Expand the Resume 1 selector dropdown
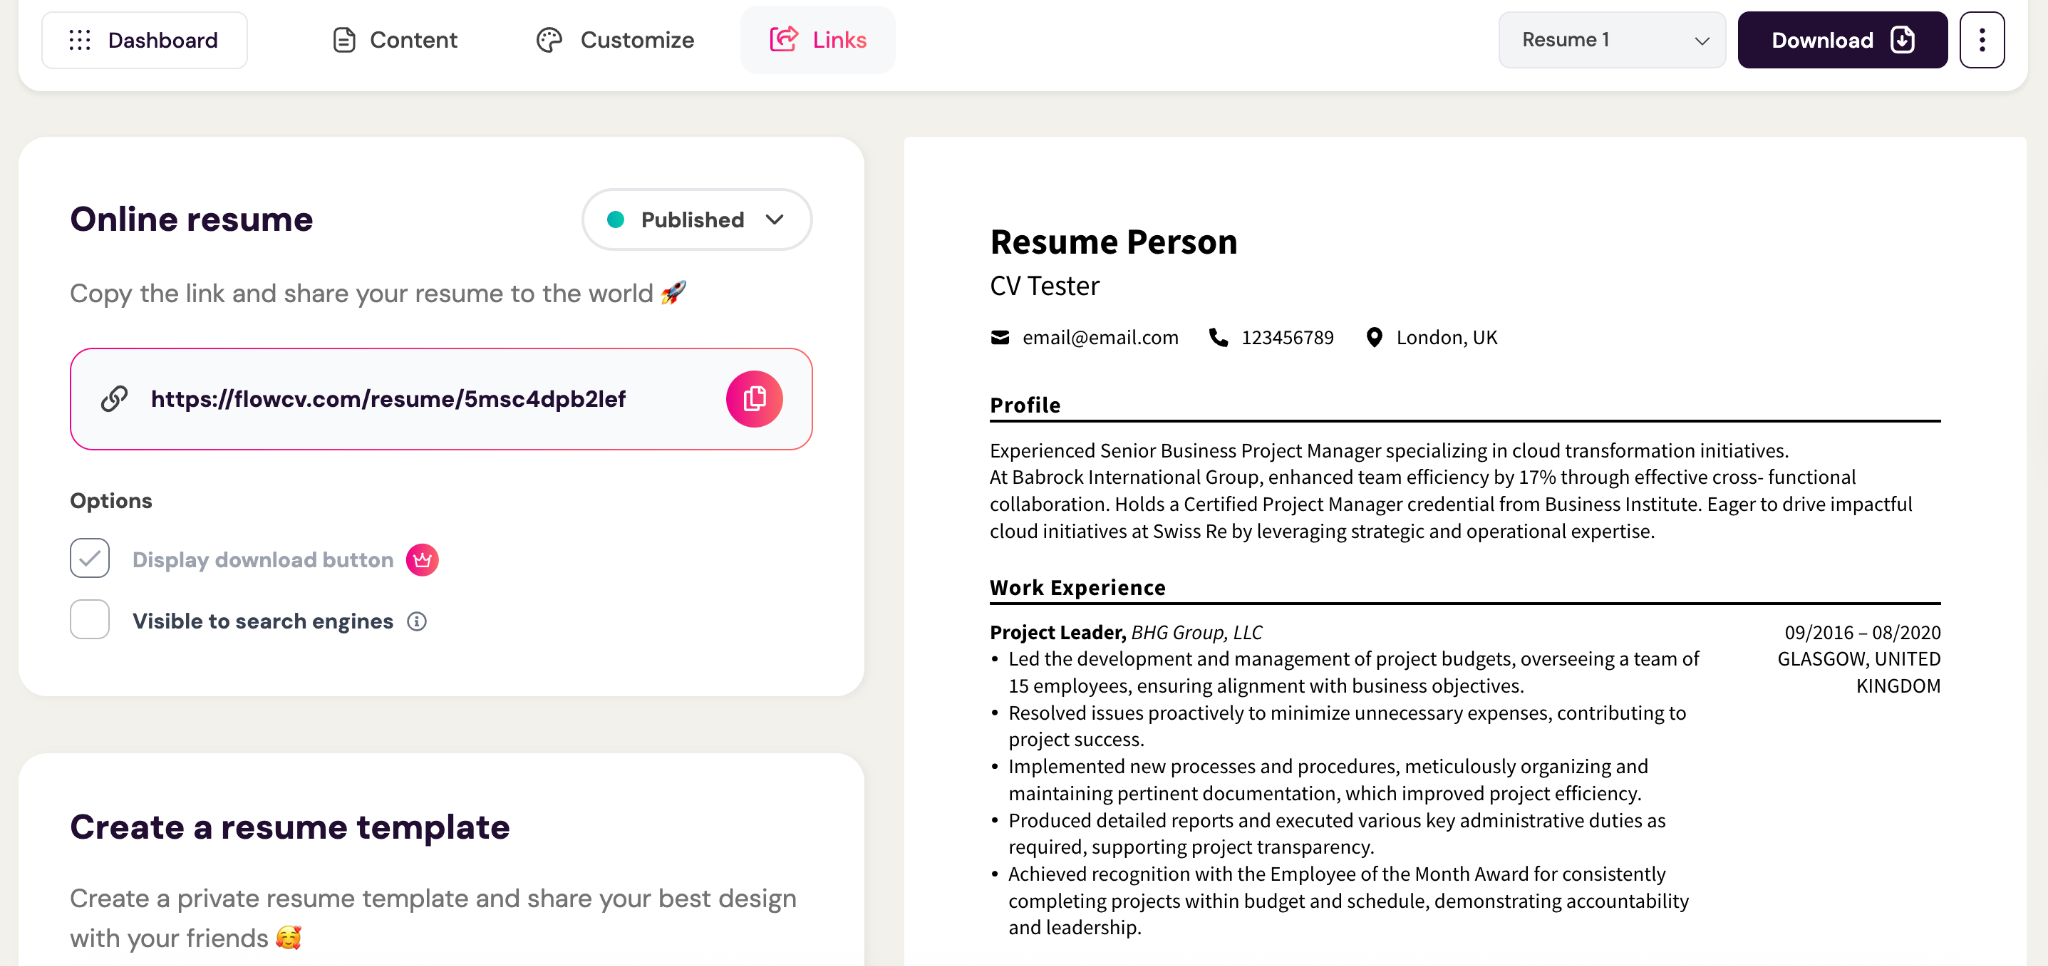 pyautogui.click(x=1611, y=40)
